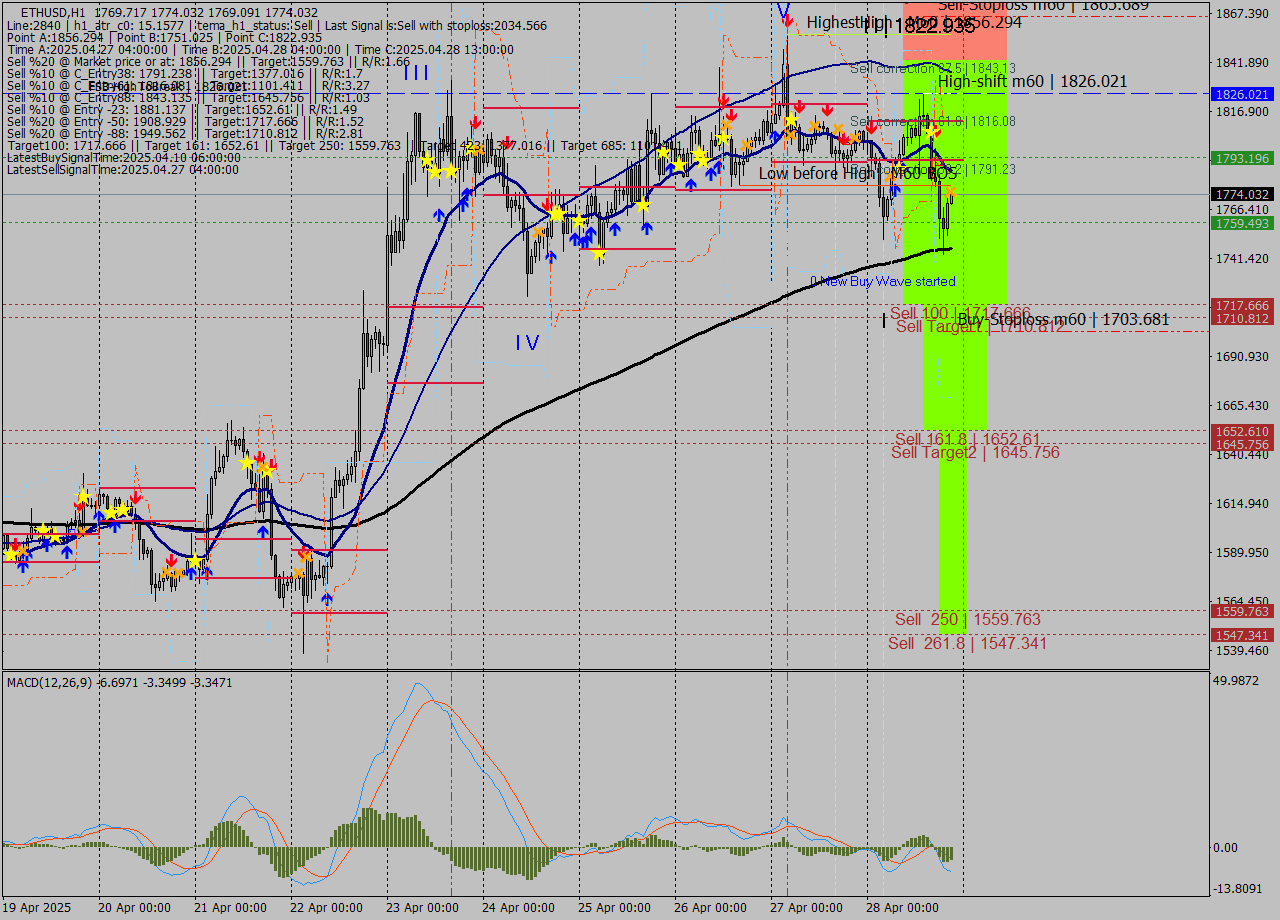Select the current price 1774.032 axis tag
Viewport: 1280px width, 920px height.
point(1240,194)
